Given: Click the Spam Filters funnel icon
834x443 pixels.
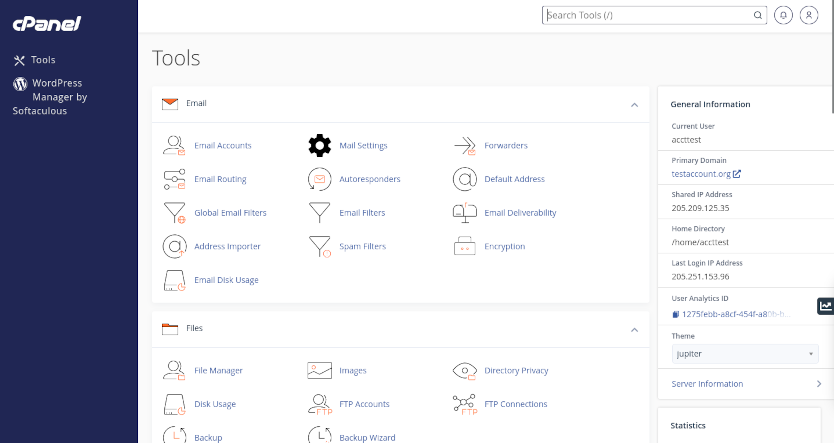Looking at the screenshot, I should tap(319, 246).
